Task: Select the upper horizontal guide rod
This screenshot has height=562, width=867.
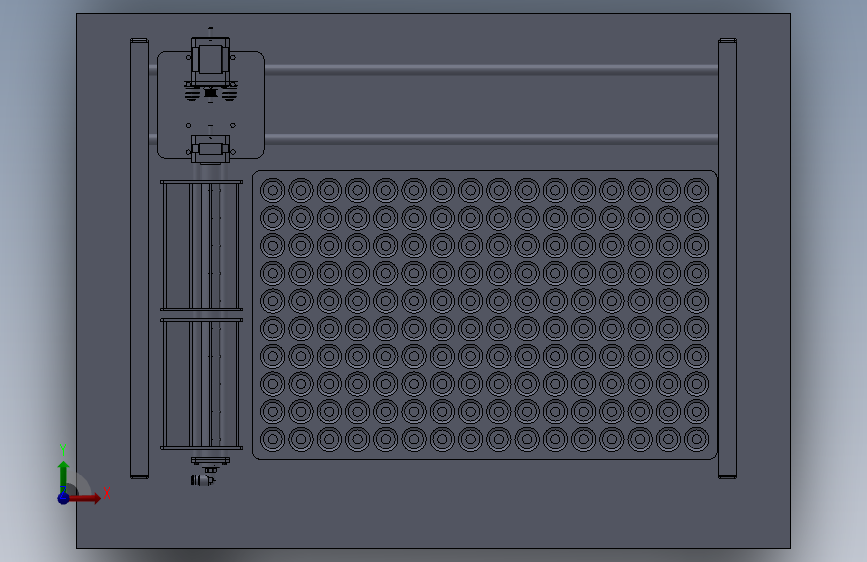Action: click(491, 70)
